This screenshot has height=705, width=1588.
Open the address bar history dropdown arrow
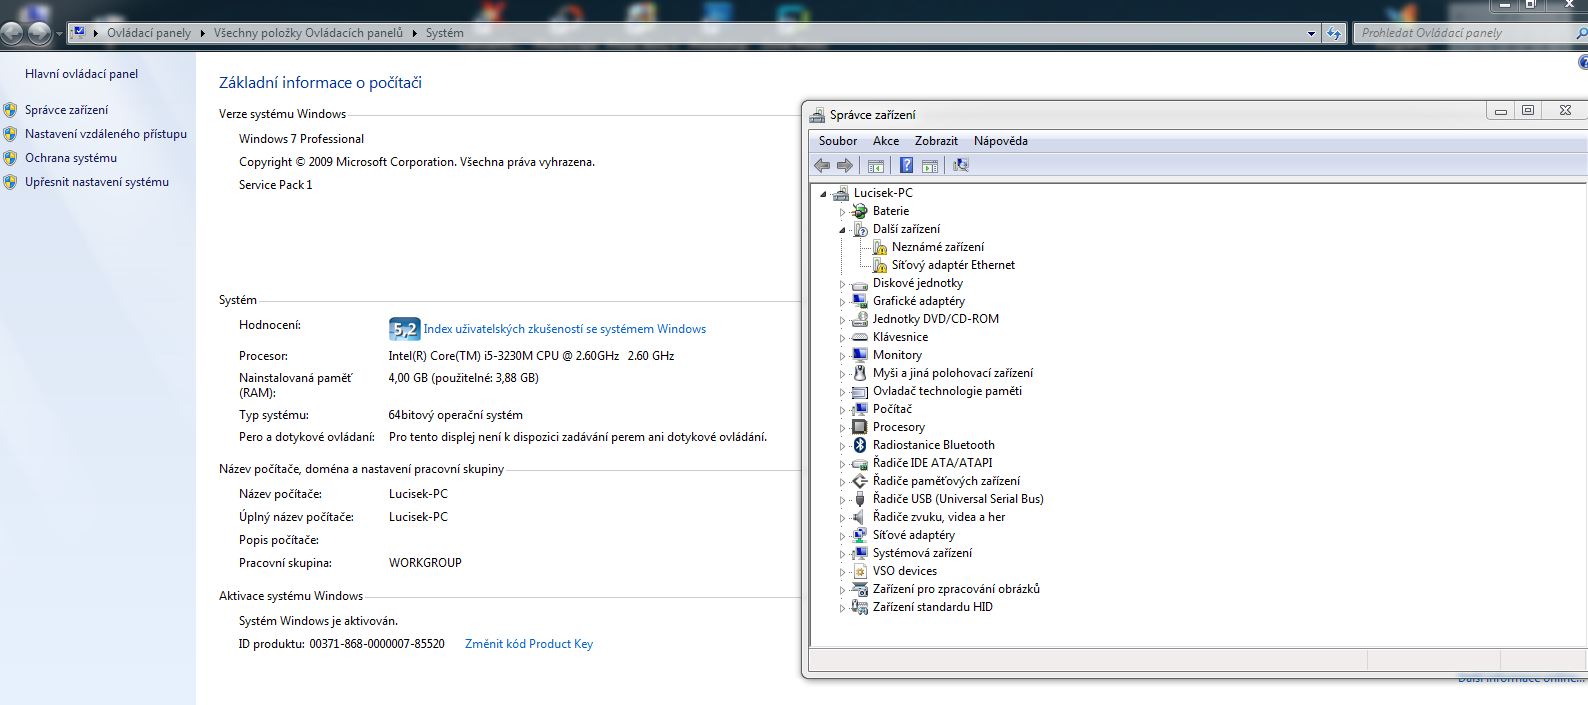pos(1311,33)
